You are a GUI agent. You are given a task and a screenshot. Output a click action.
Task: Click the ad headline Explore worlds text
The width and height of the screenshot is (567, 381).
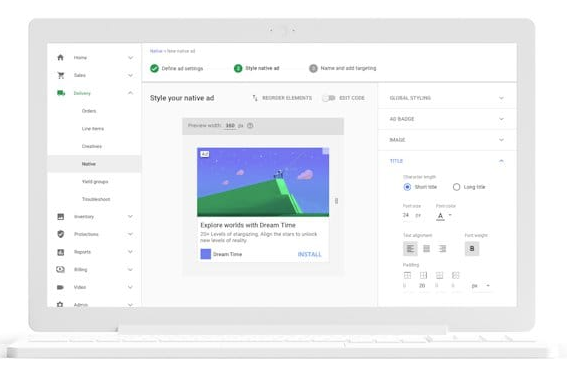pyautogui.click(x=248, y=225)
